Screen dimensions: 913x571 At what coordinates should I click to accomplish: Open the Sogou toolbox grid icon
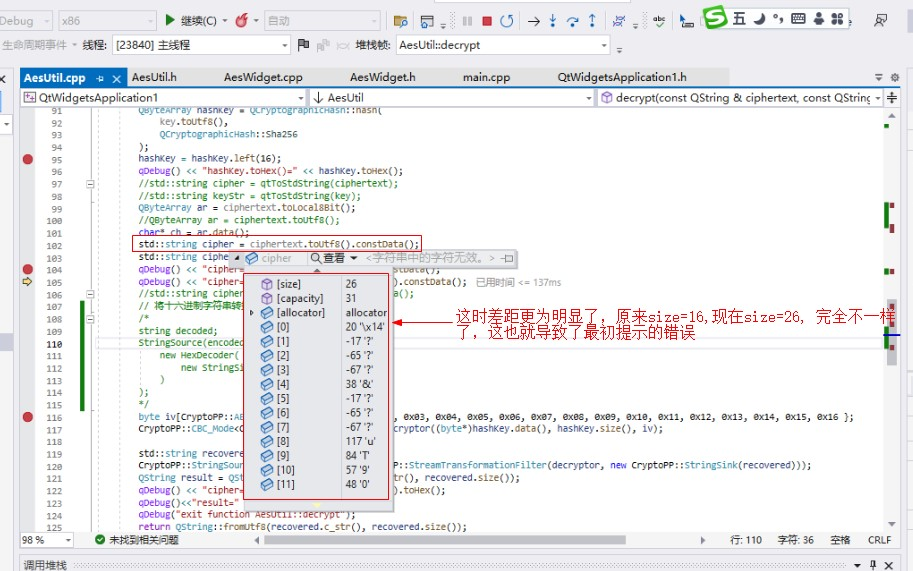837,19
